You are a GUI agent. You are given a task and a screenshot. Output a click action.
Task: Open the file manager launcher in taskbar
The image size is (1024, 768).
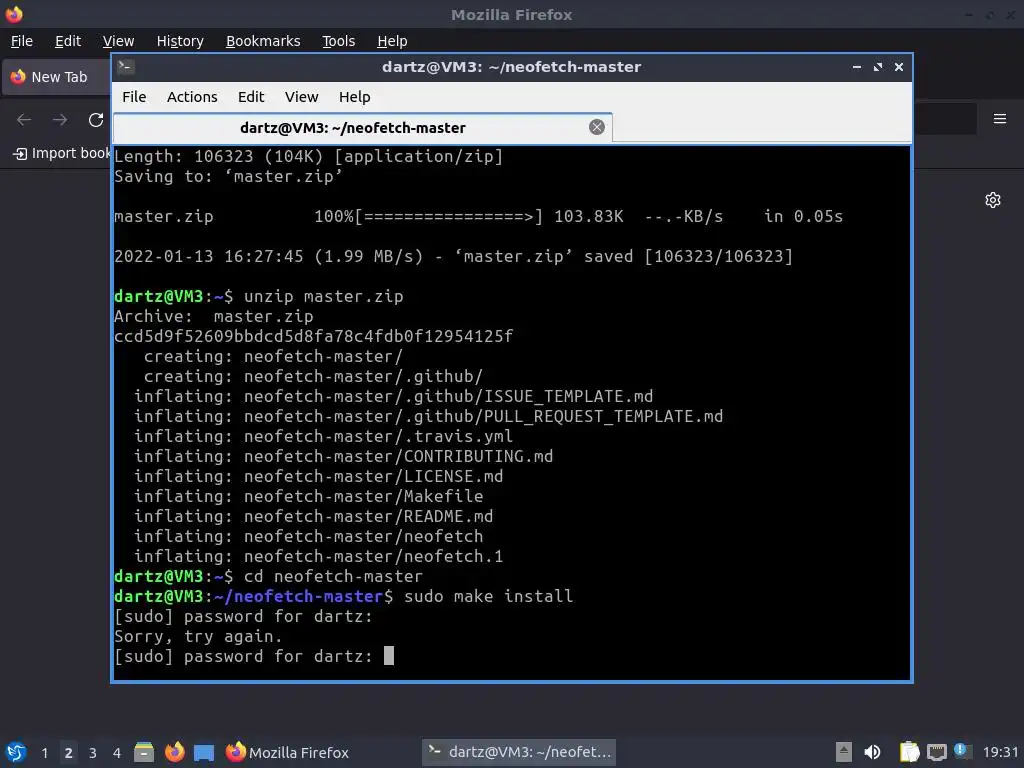pos(144,752)
